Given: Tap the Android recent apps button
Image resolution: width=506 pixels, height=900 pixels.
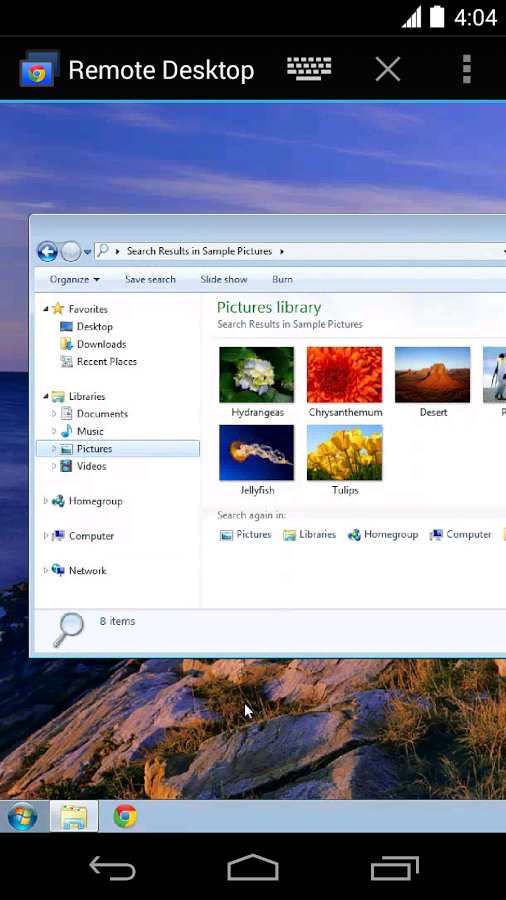Looking at the screenshot, I should tap(394, 867).
